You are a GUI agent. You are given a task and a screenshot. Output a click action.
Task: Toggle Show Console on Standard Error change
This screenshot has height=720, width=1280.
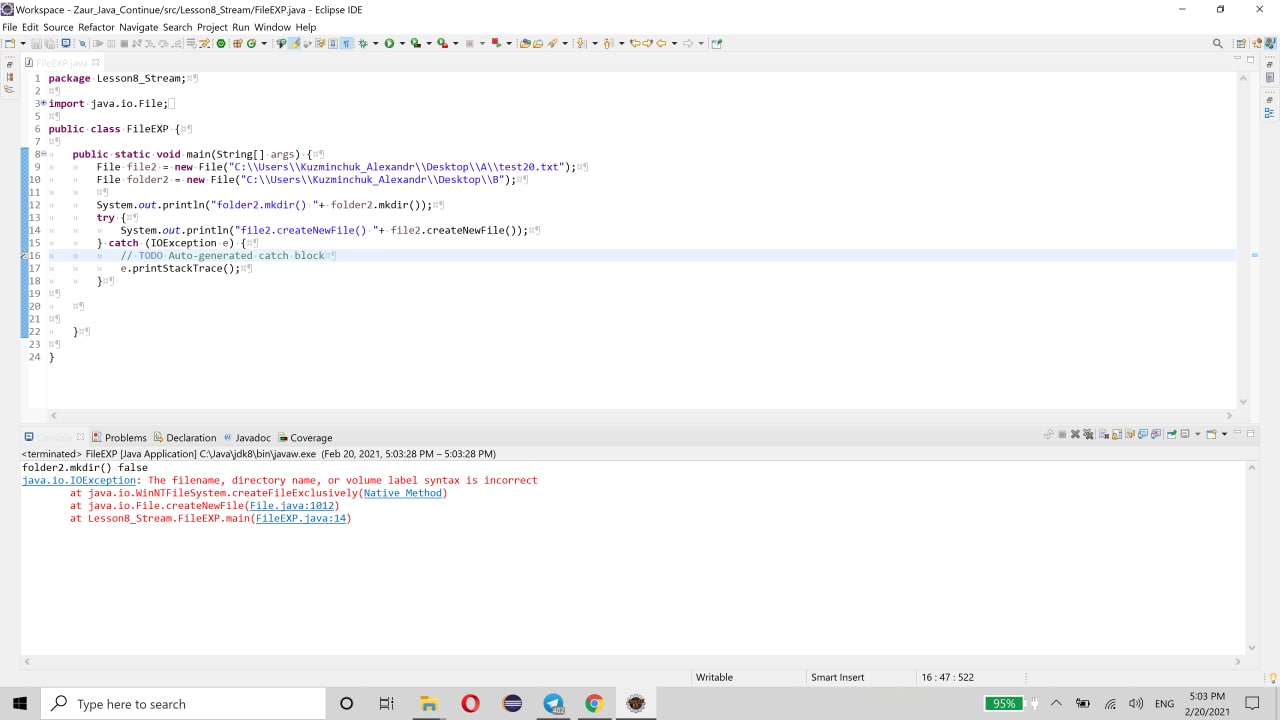pos(1156,434)
